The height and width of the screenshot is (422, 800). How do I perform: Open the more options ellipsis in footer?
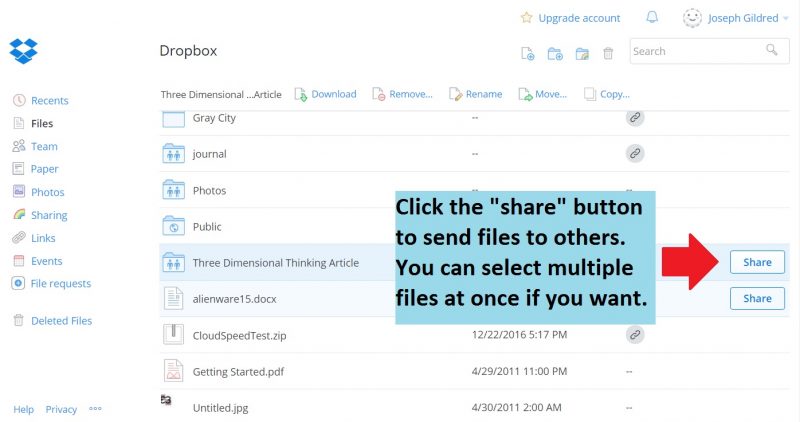tap(95, 408)
